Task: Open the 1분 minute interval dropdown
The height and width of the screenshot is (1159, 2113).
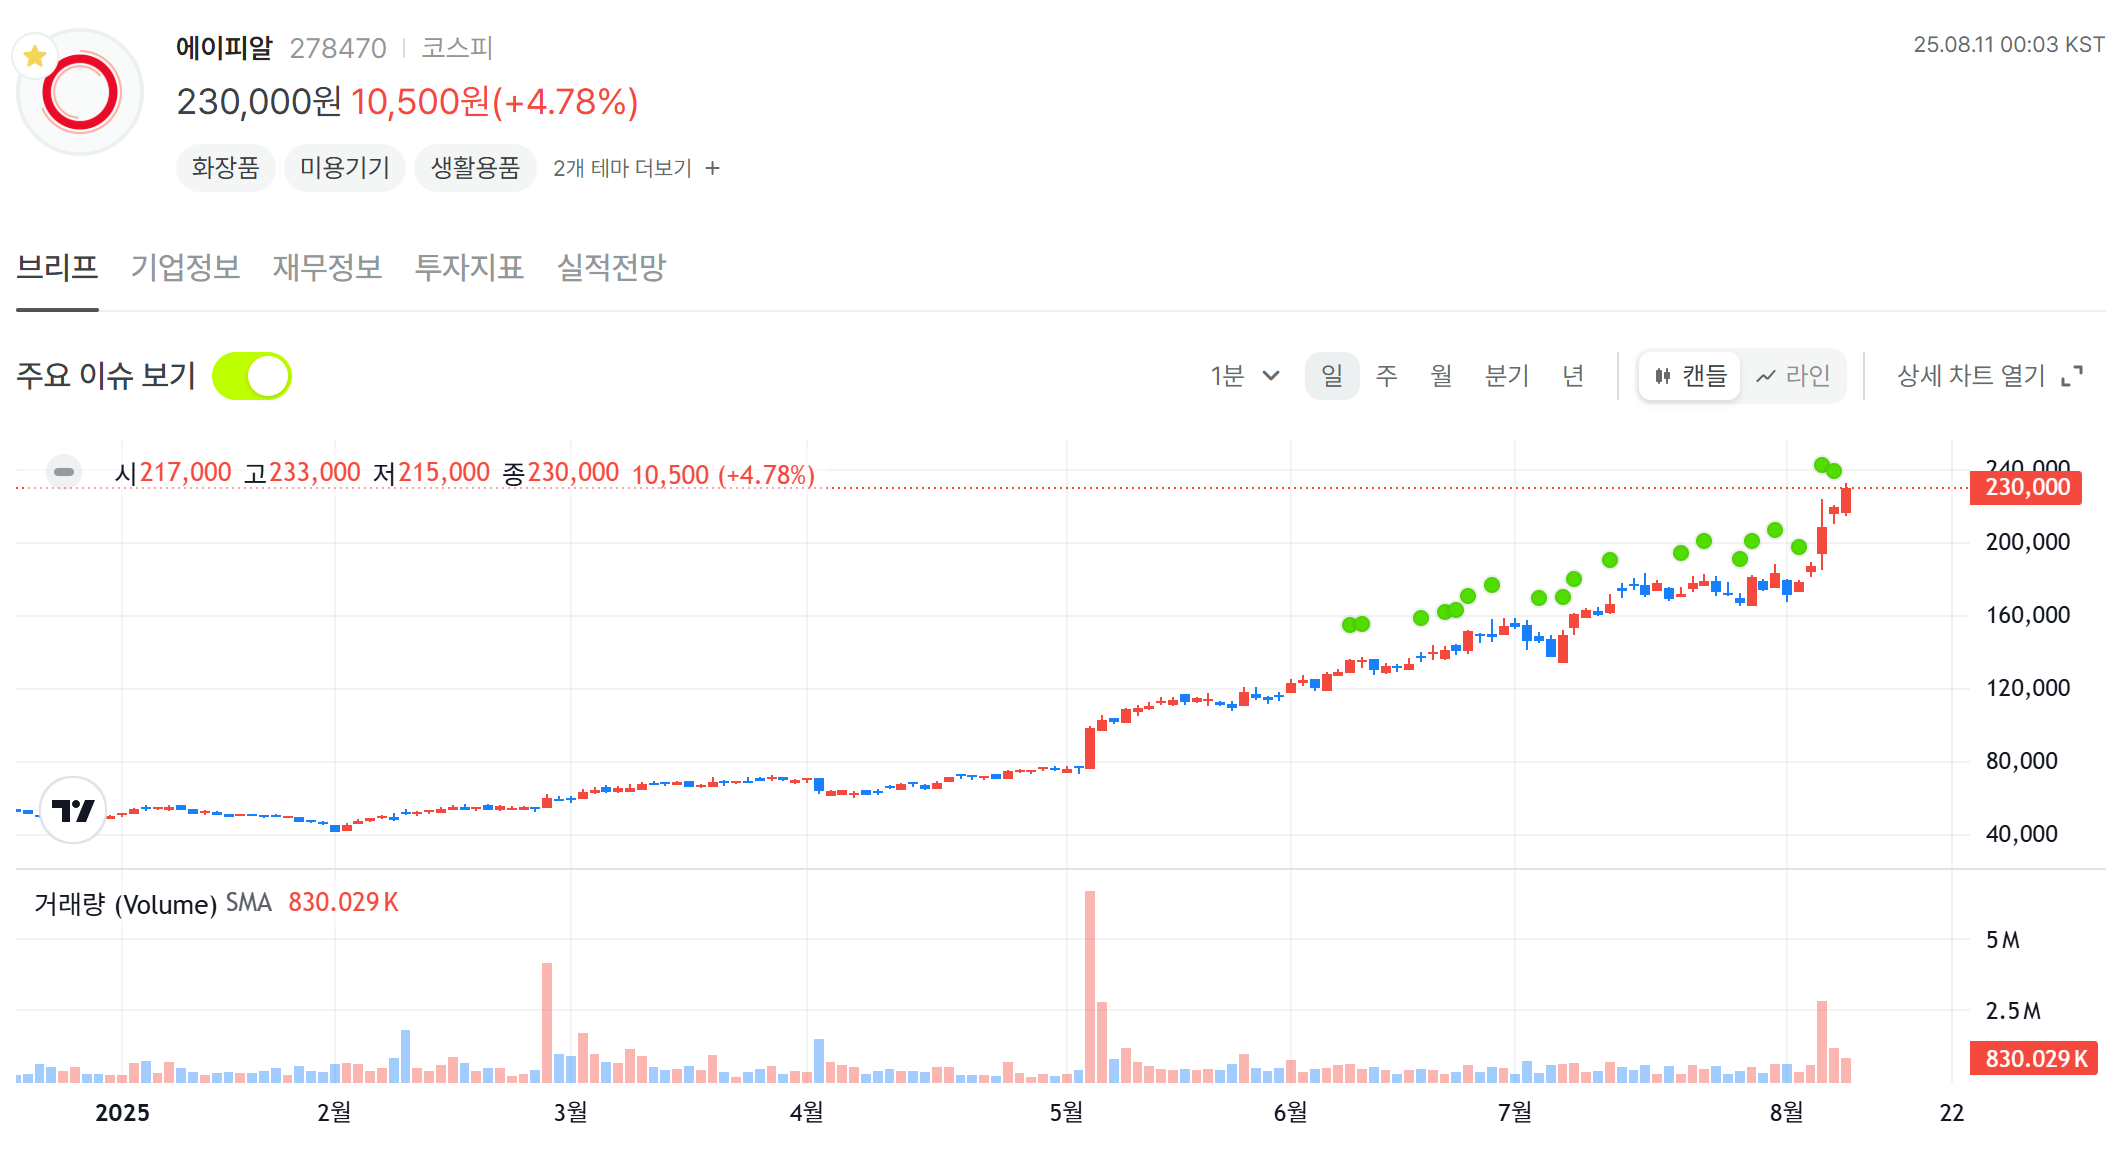Action: pyautogui.click(x=1244, y=376)
